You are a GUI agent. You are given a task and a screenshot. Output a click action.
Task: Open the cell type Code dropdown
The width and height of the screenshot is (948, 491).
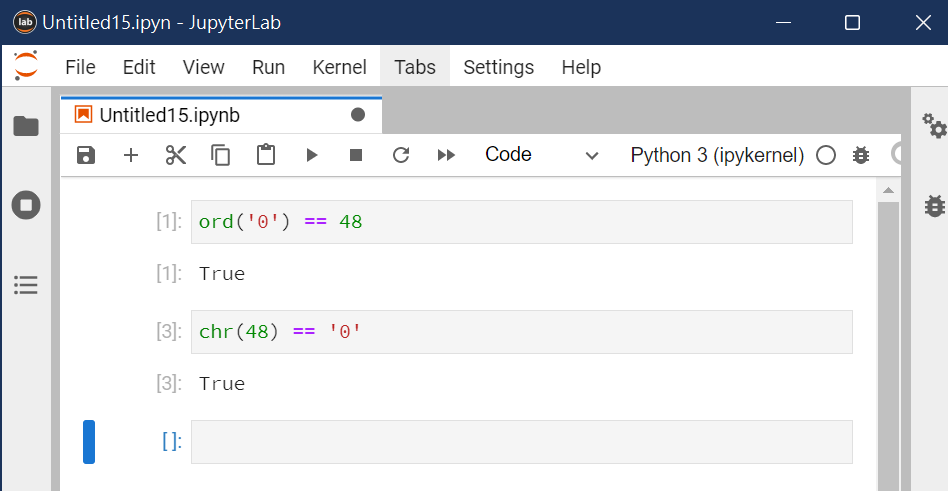coord(542,155)
